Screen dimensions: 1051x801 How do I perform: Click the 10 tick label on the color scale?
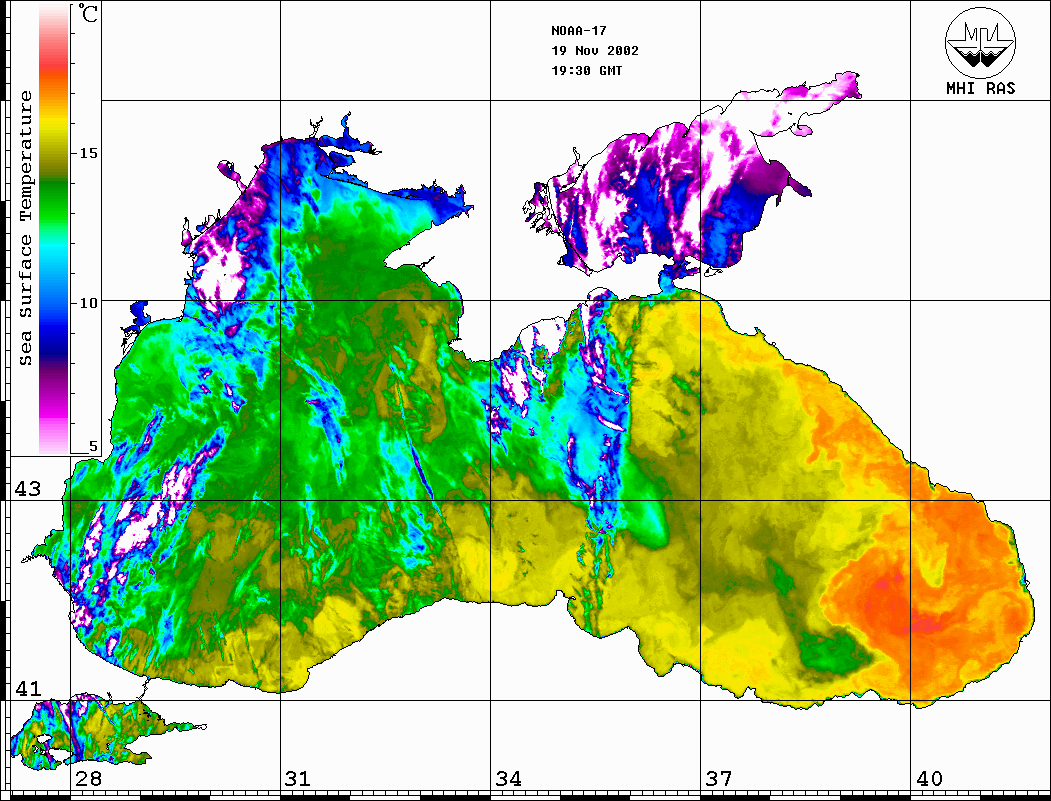tap(88, 303)
